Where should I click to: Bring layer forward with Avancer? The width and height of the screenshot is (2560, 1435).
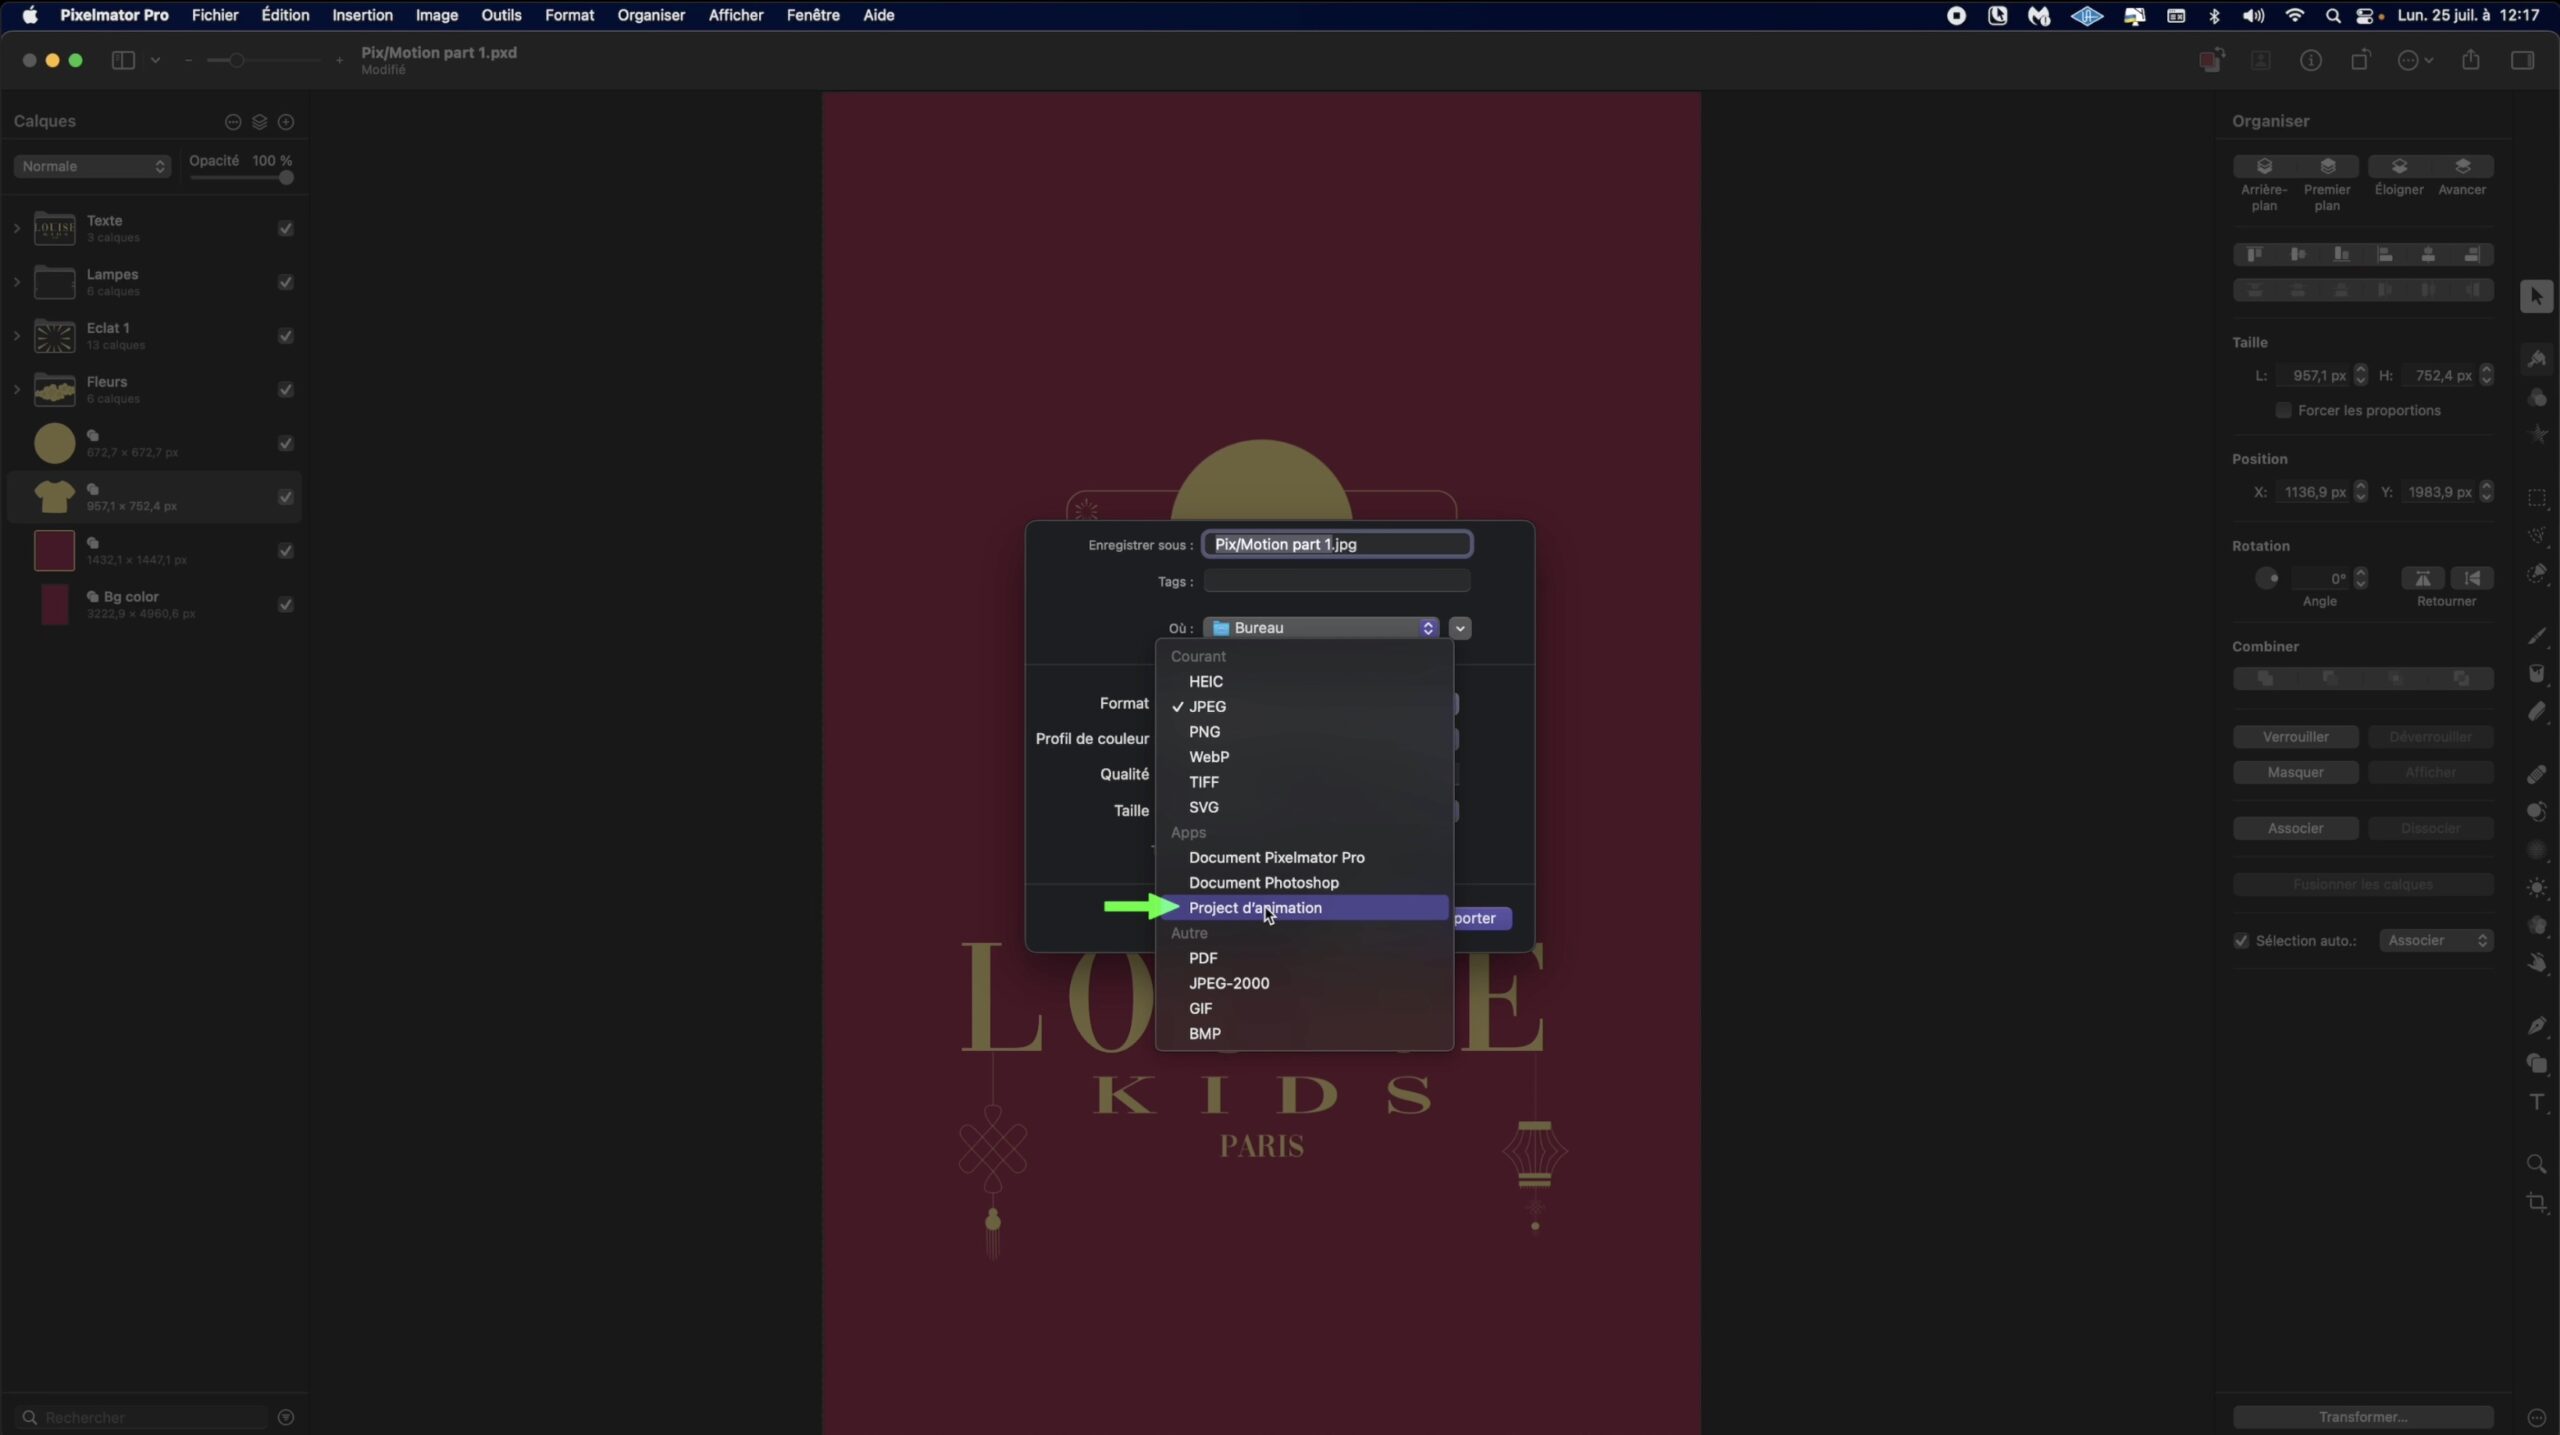[x=2462, y=167]
